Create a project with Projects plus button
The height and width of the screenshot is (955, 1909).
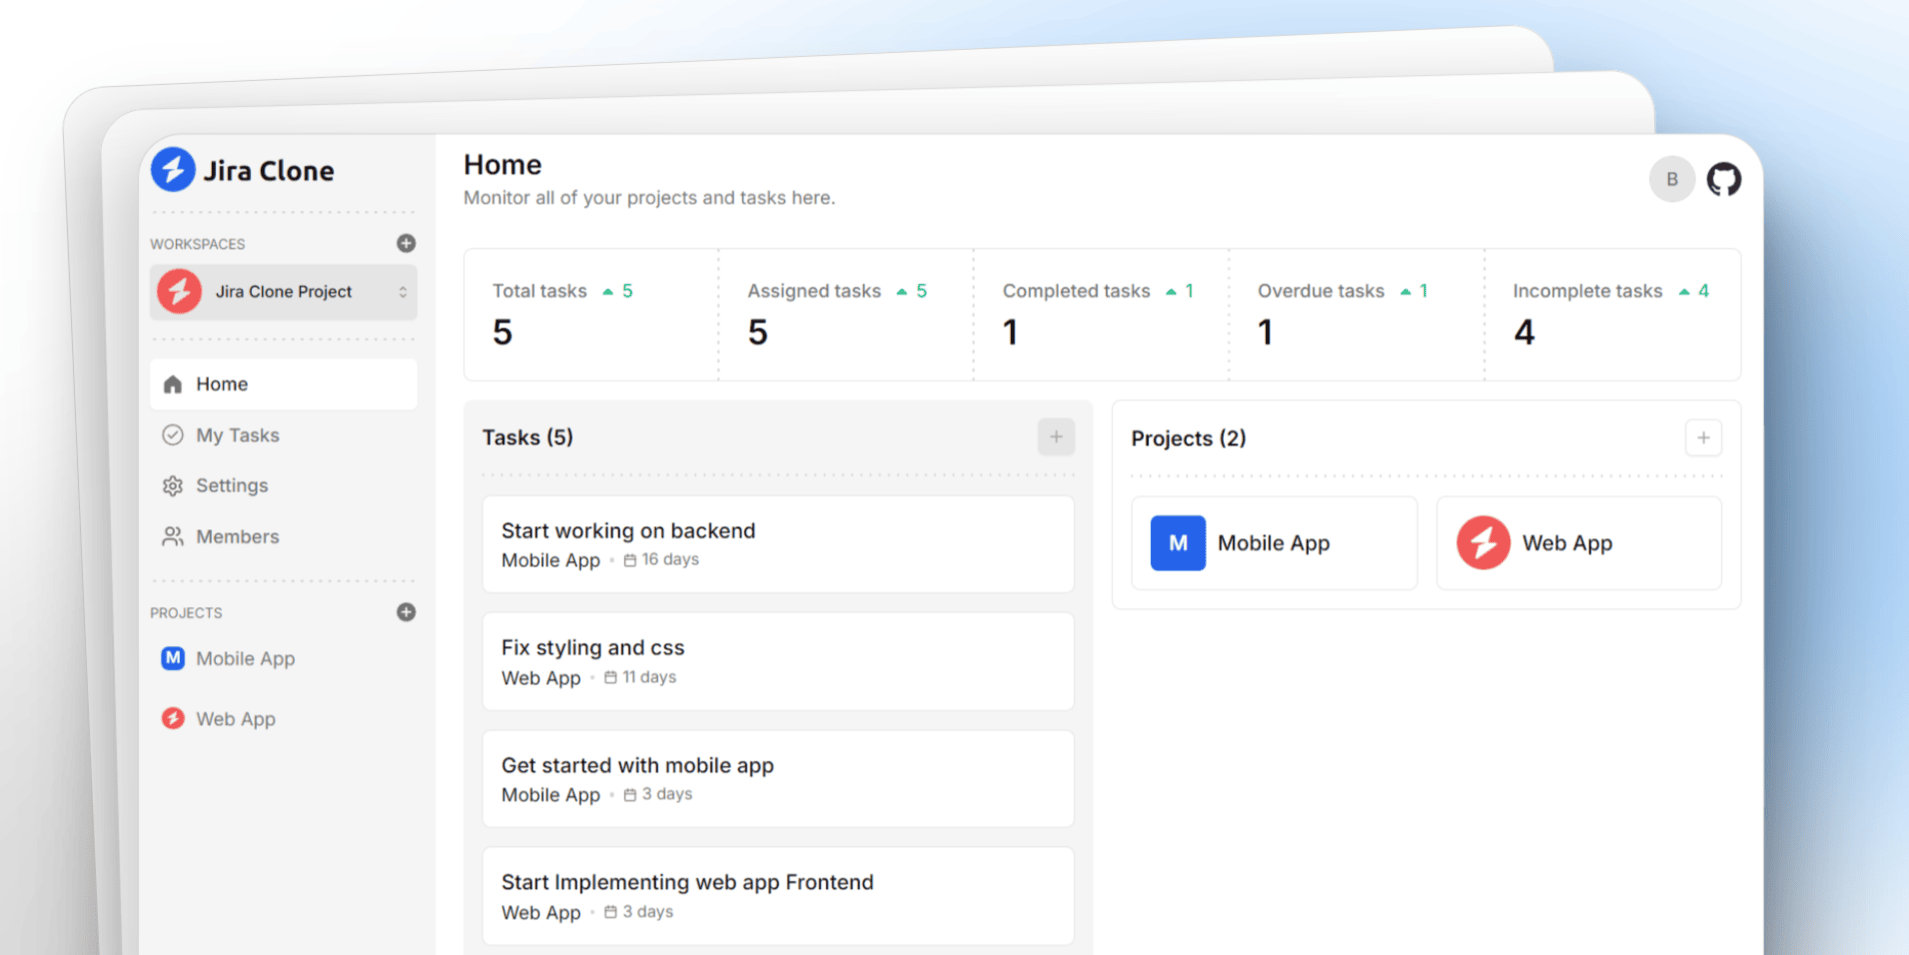[x=1703, y=438]
